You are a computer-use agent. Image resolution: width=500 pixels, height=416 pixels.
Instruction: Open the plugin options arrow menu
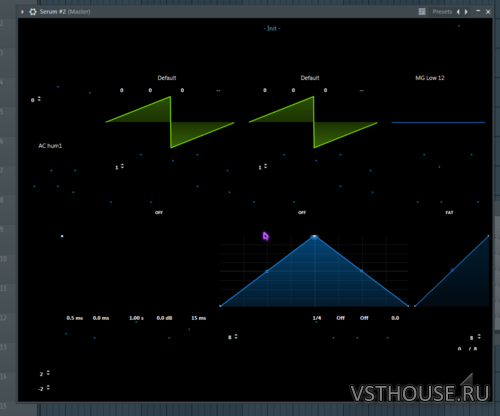(x=22, y=12)
